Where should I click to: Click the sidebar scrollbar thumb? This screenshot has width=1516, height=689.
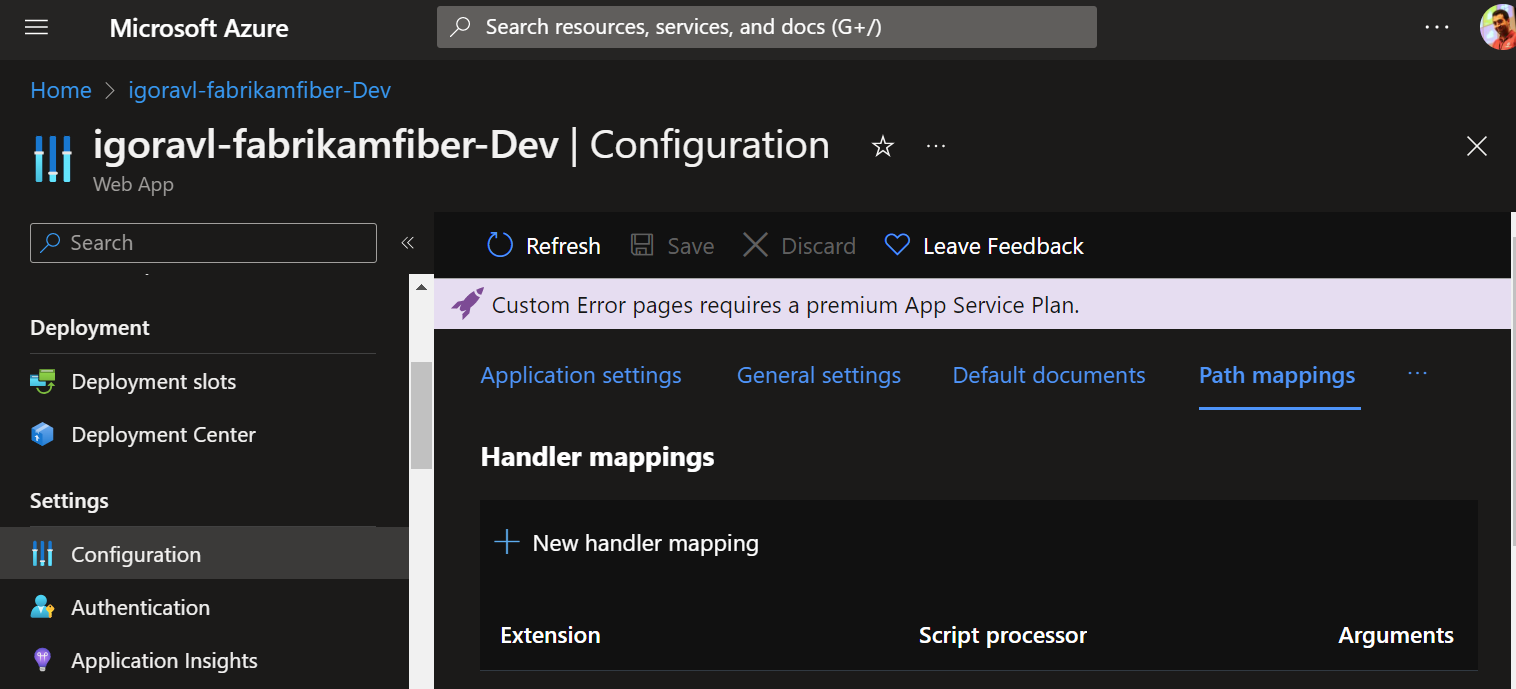pos(421,415)
